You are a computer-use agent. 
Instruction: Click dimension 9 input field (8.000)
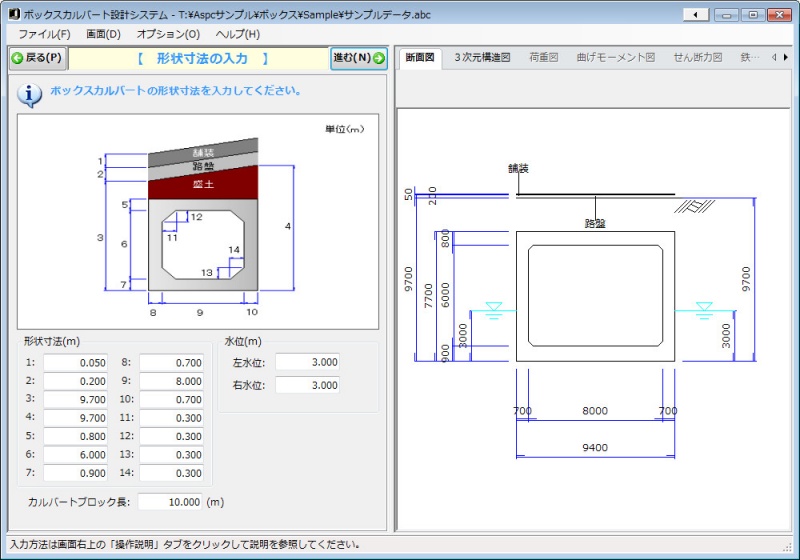(171, 381)
